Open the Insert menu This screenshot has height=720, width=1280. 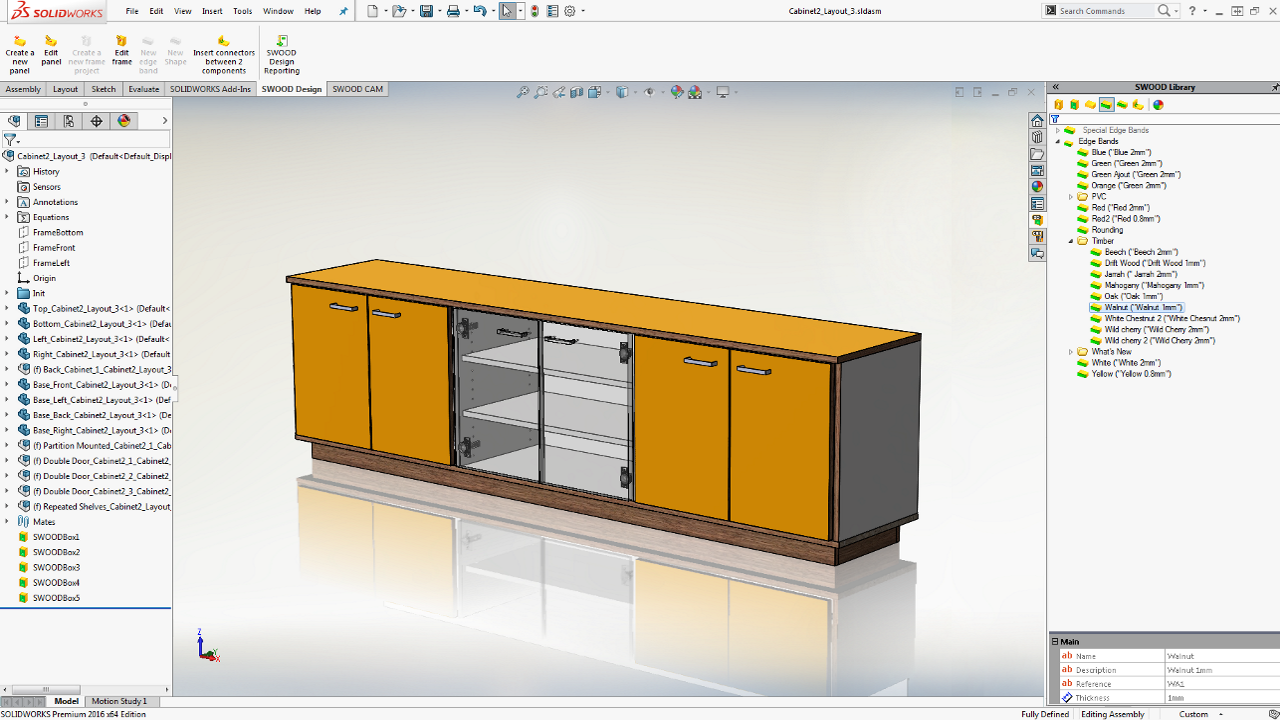(x=212, y=11)
